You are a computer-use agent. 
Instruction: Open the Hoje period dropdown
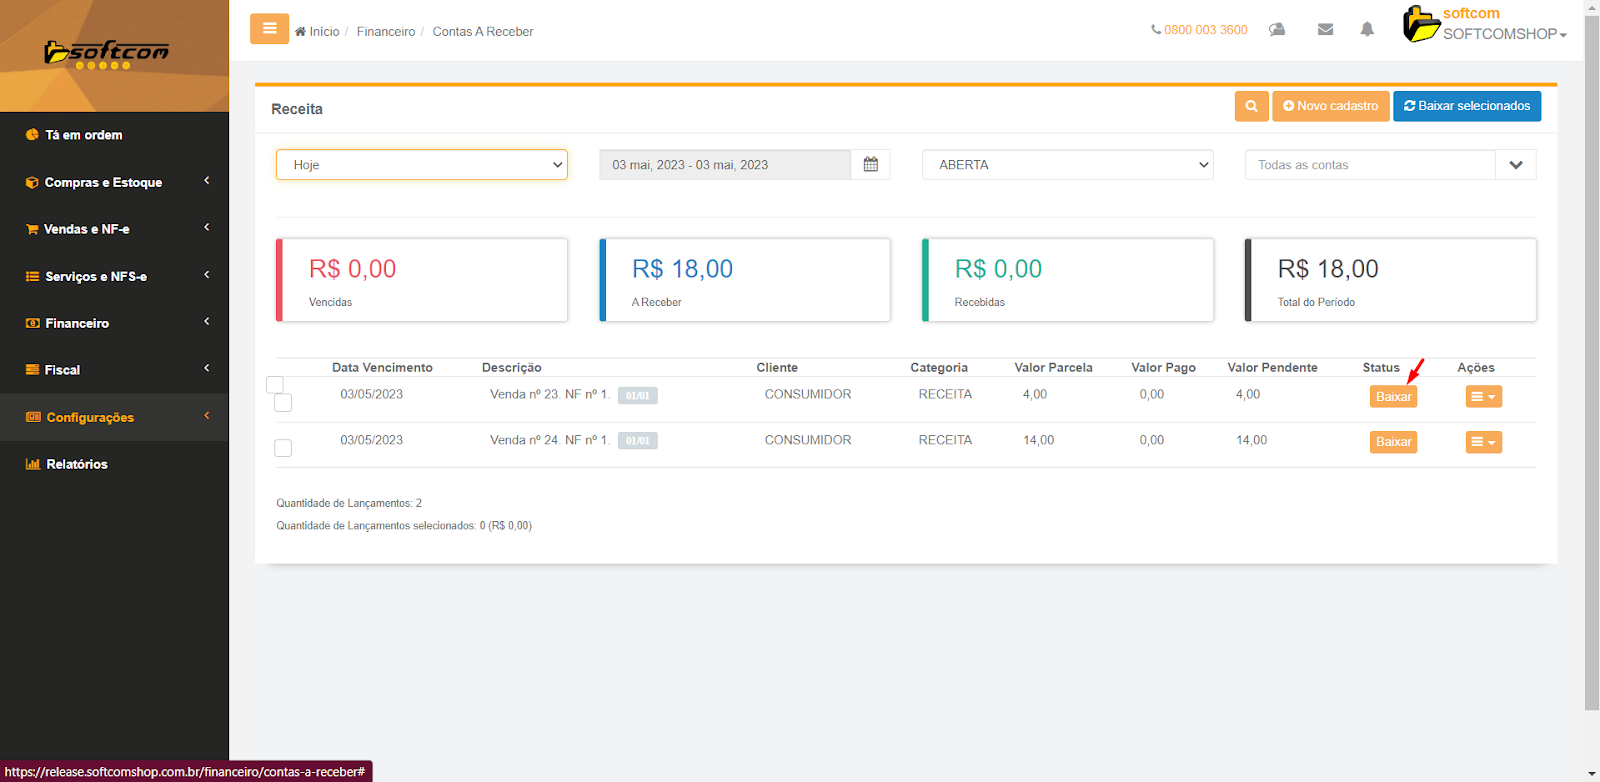[421, 165]
